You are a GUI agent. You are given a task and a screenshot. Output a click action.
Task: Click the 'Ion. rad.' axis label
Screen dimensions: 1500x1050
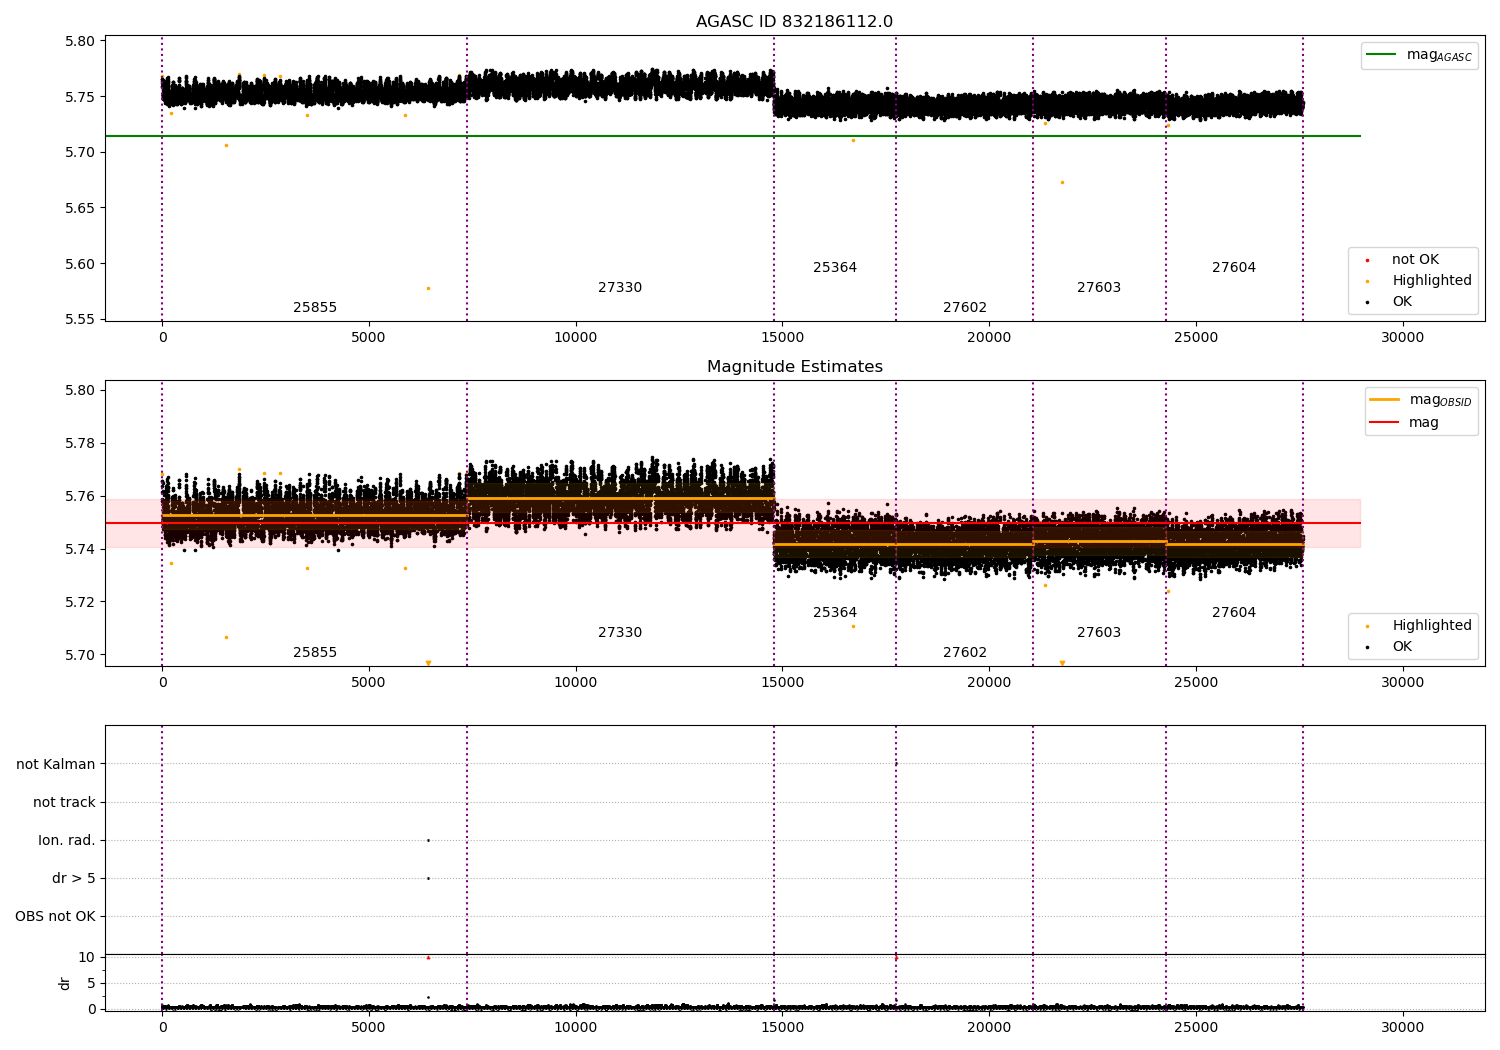pyautogui.click(x=67, y=841)
